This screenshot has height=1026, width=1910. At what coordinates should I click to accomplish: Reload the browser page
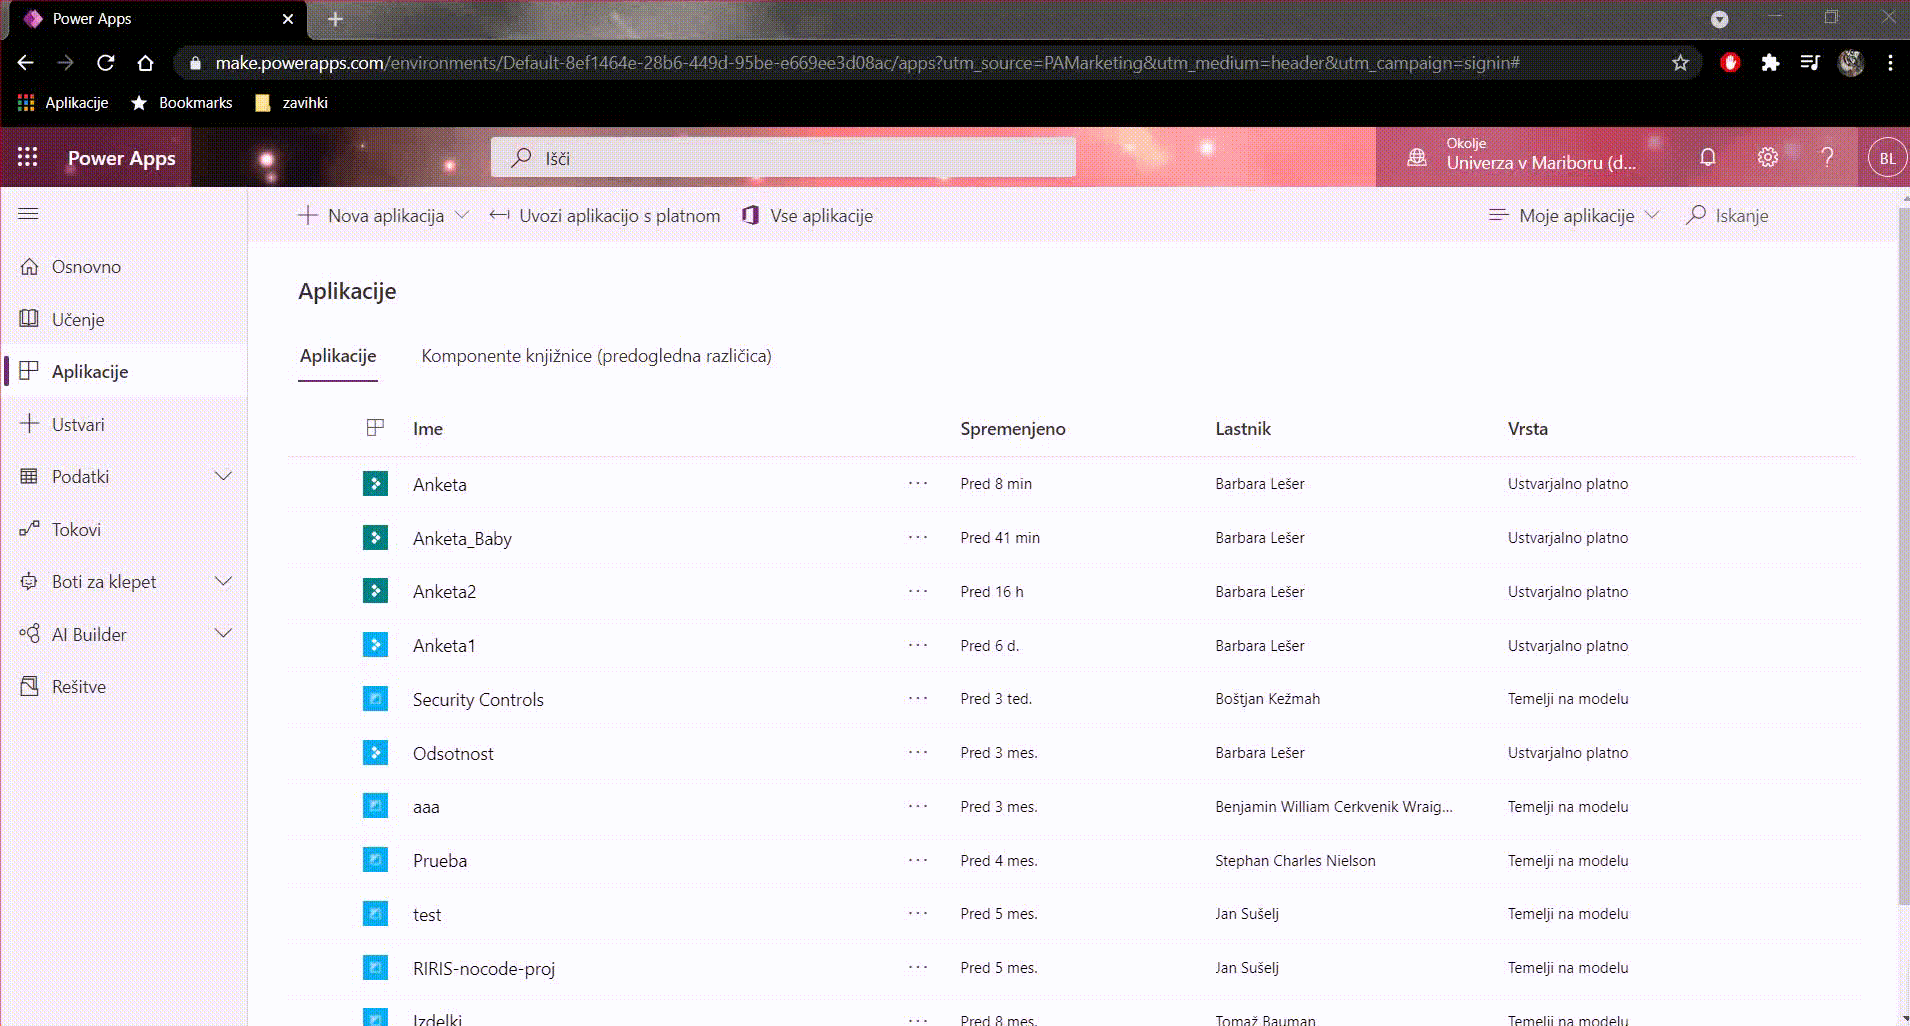click(x=105, y=63)
